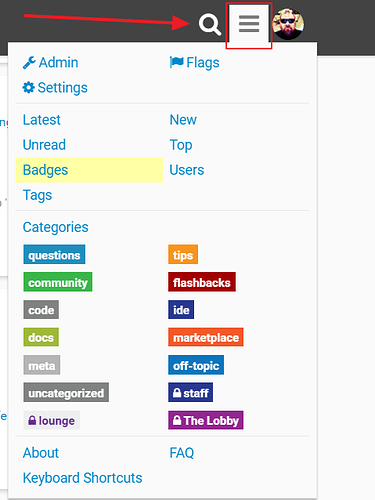This screenshot has height=500, width=375.
Task: Open the Categories heading link
Action: (x=55, y=227)
